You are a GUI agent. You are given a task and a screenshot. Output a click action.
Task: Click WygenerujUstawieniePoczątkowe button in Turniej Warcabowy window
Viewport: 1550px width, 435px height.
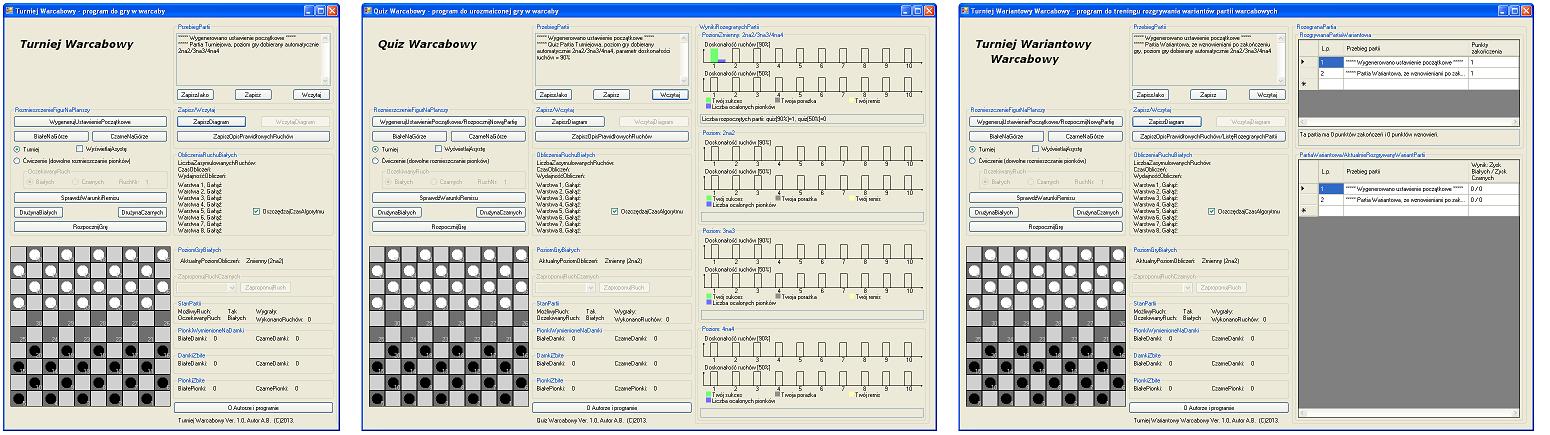click(91, 121)
